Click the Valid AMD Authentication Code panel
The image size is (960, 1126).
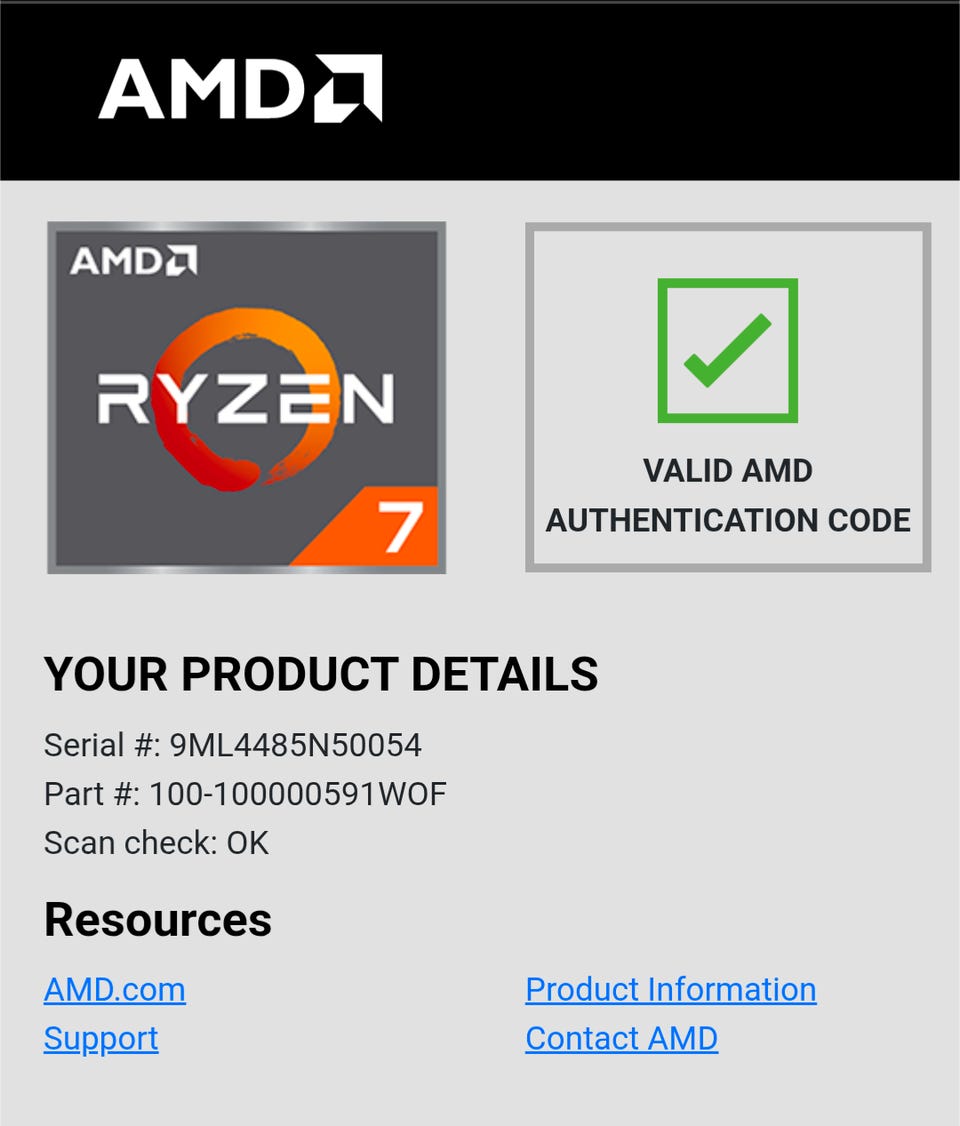[x=728, y=397]
